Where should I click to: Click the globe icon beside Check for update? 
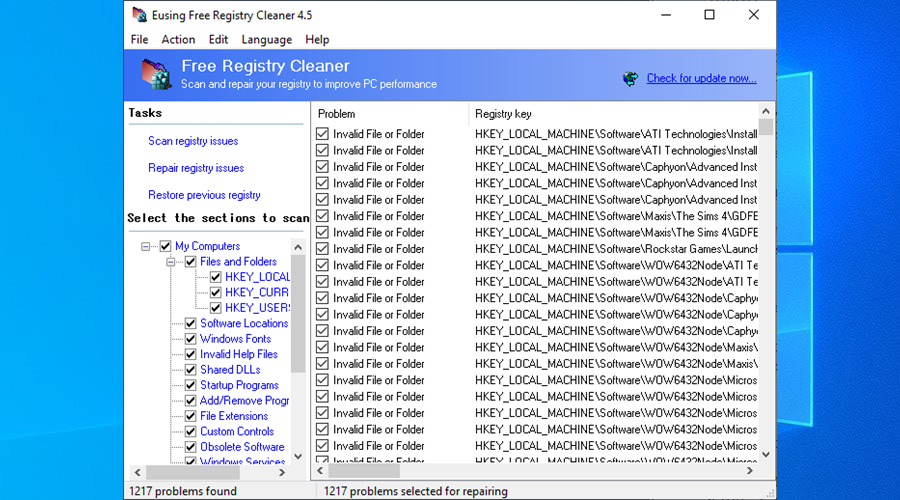tap(630, 78)
